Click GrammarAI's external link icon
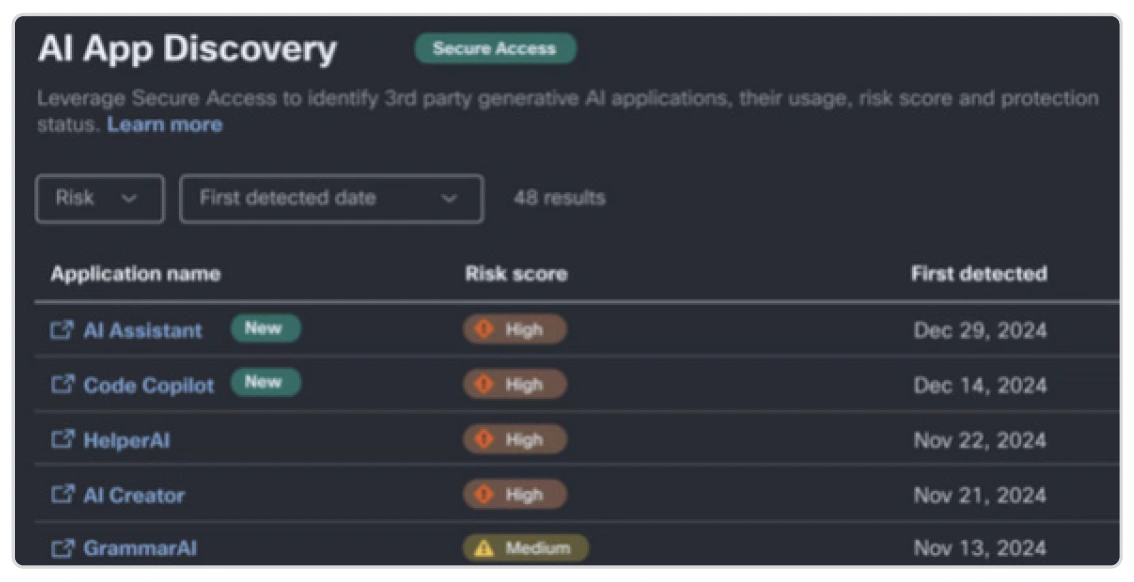Screen dimensions: 1134x582 (x=63, y=548)
